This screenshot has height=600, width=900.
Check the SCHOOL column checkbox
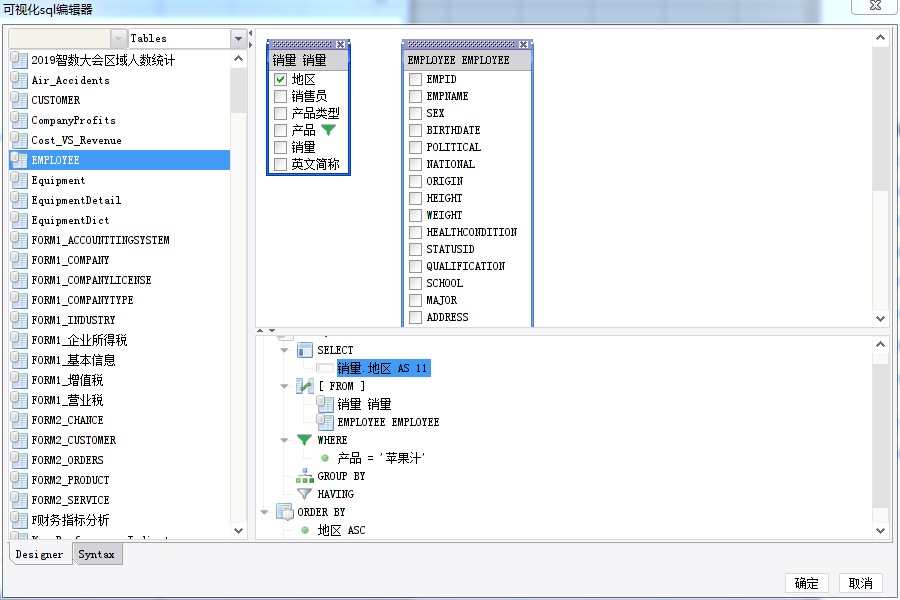pyautogui.click(x=415, y=283)
